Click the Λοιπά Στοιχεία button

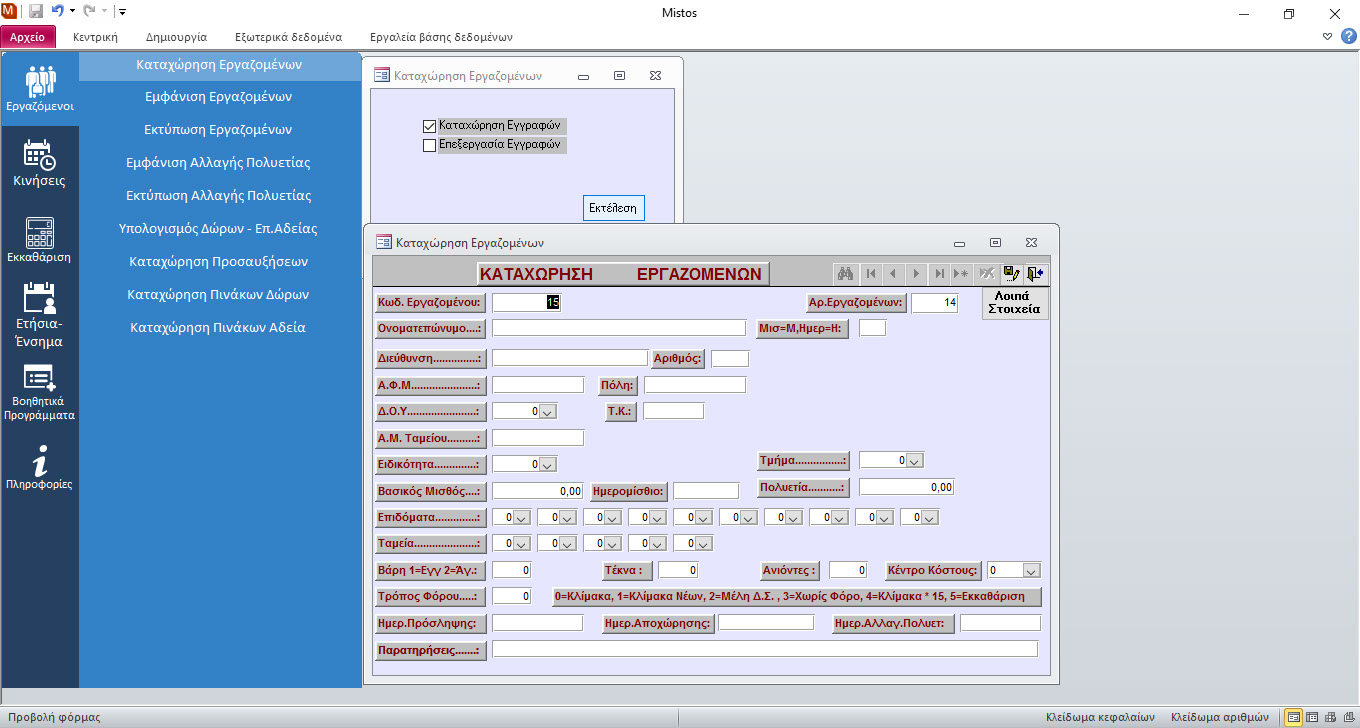(1015, 303)
